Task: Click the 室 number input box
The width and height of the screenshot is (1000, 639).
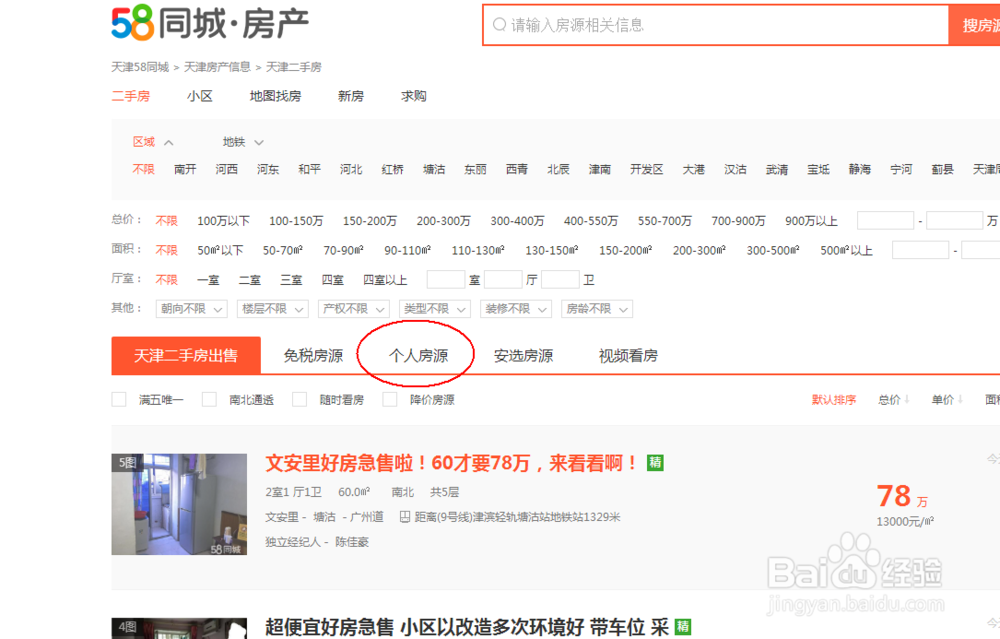Action: tap(446, 279)
